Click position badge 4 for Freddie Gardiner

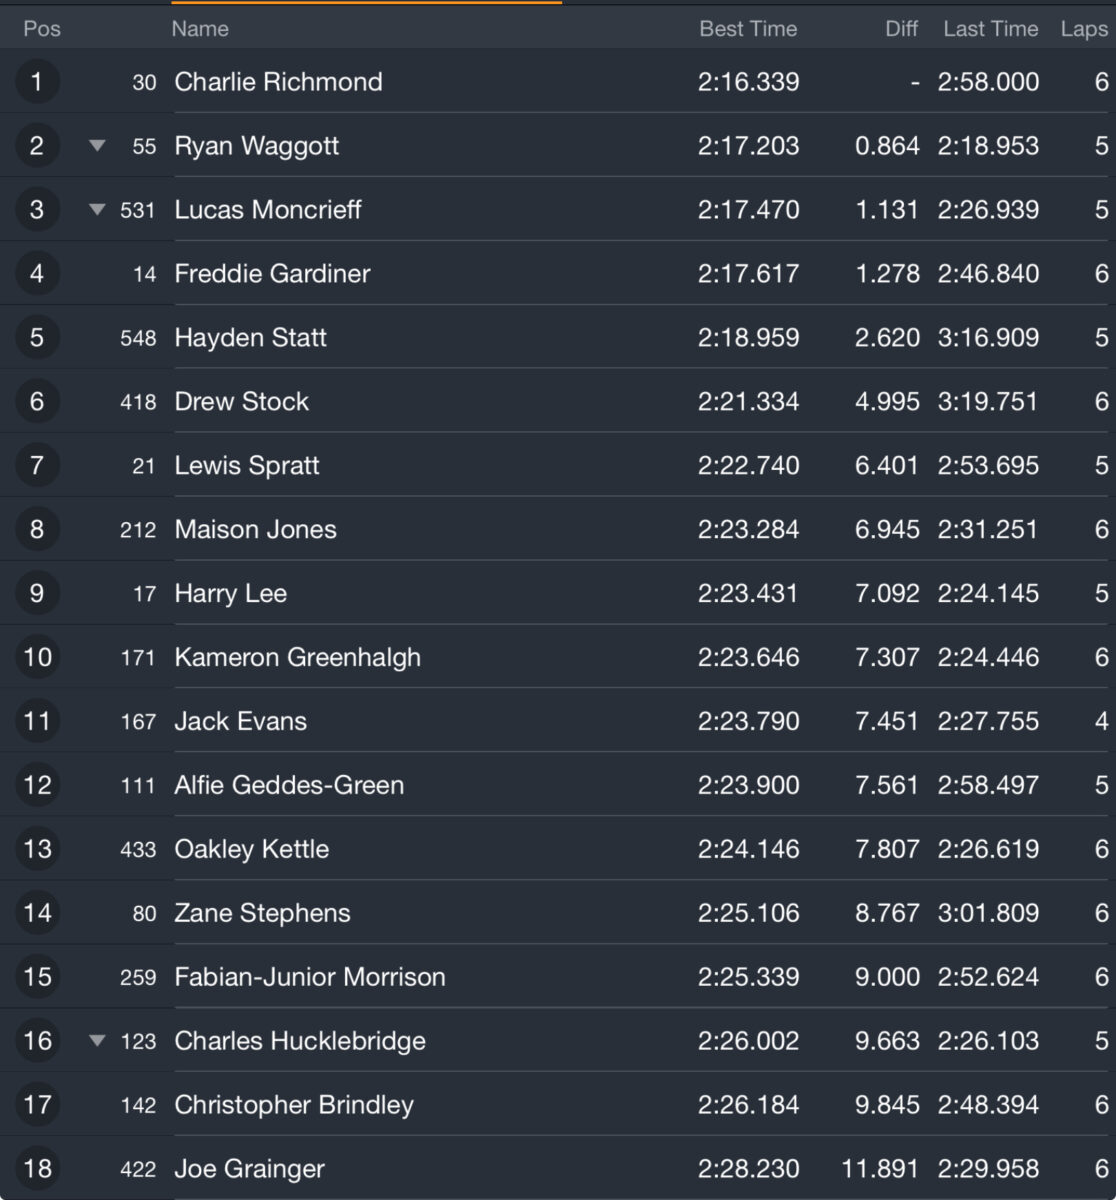(x=37, y=274)
